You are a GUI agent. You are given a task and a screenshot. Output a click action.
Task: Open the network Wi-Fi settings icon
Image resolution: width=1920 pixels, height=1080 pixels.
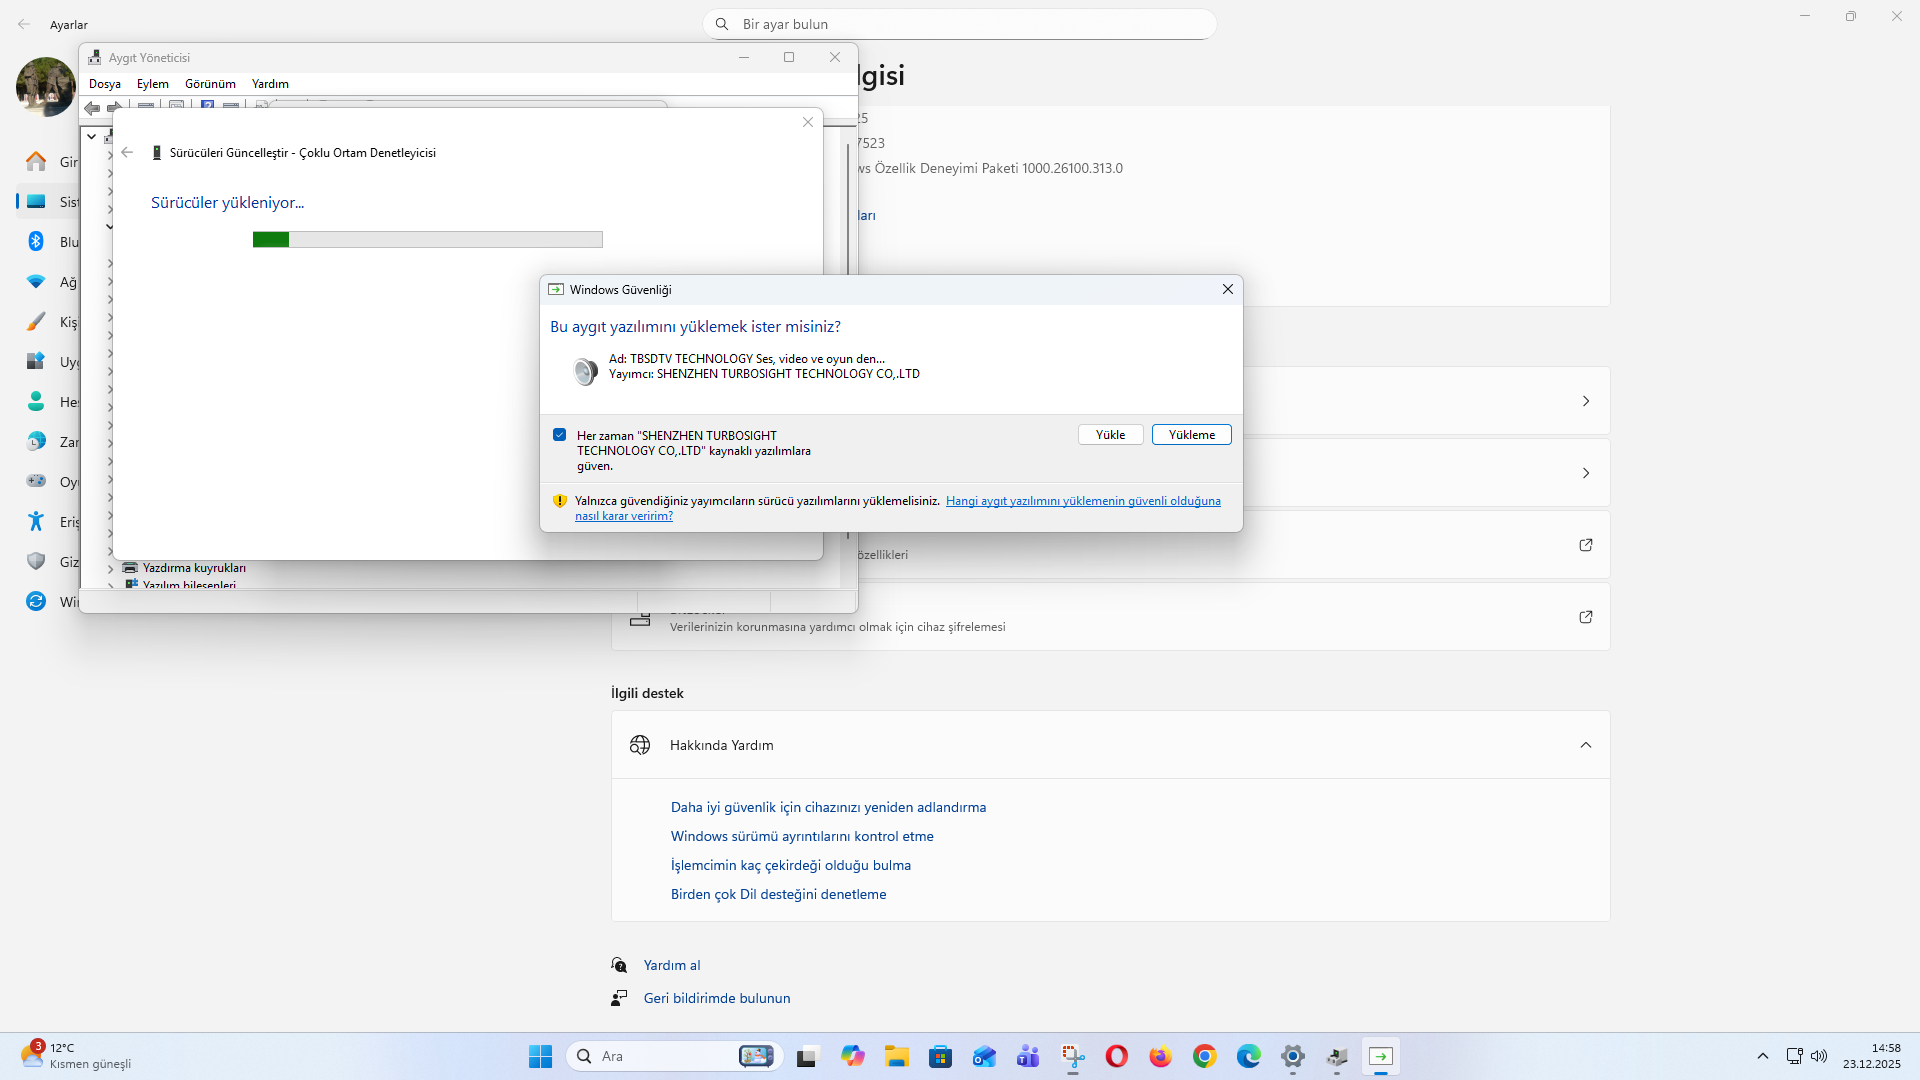click(x=36, y=282)
